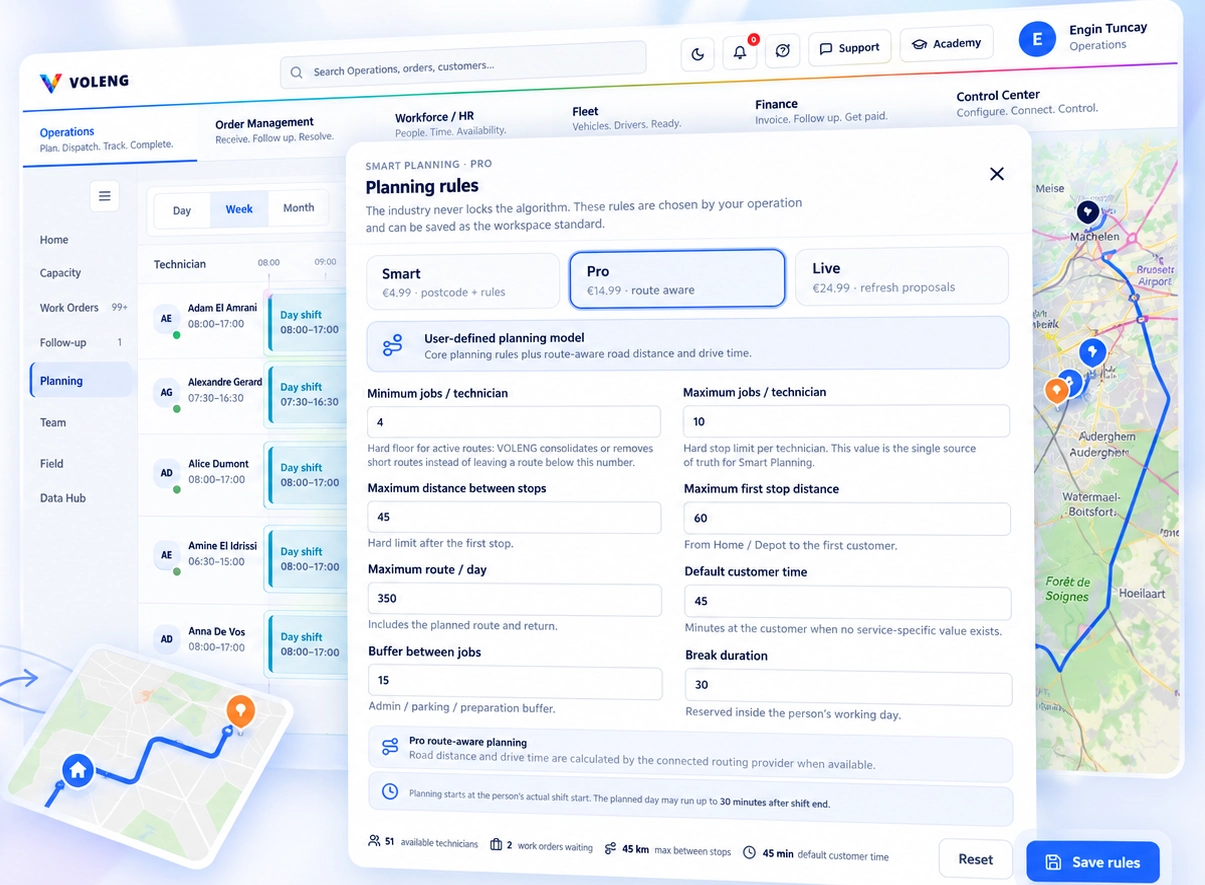Toggle dark mode moon icon
1205x885 pixels.
point(697,54)
